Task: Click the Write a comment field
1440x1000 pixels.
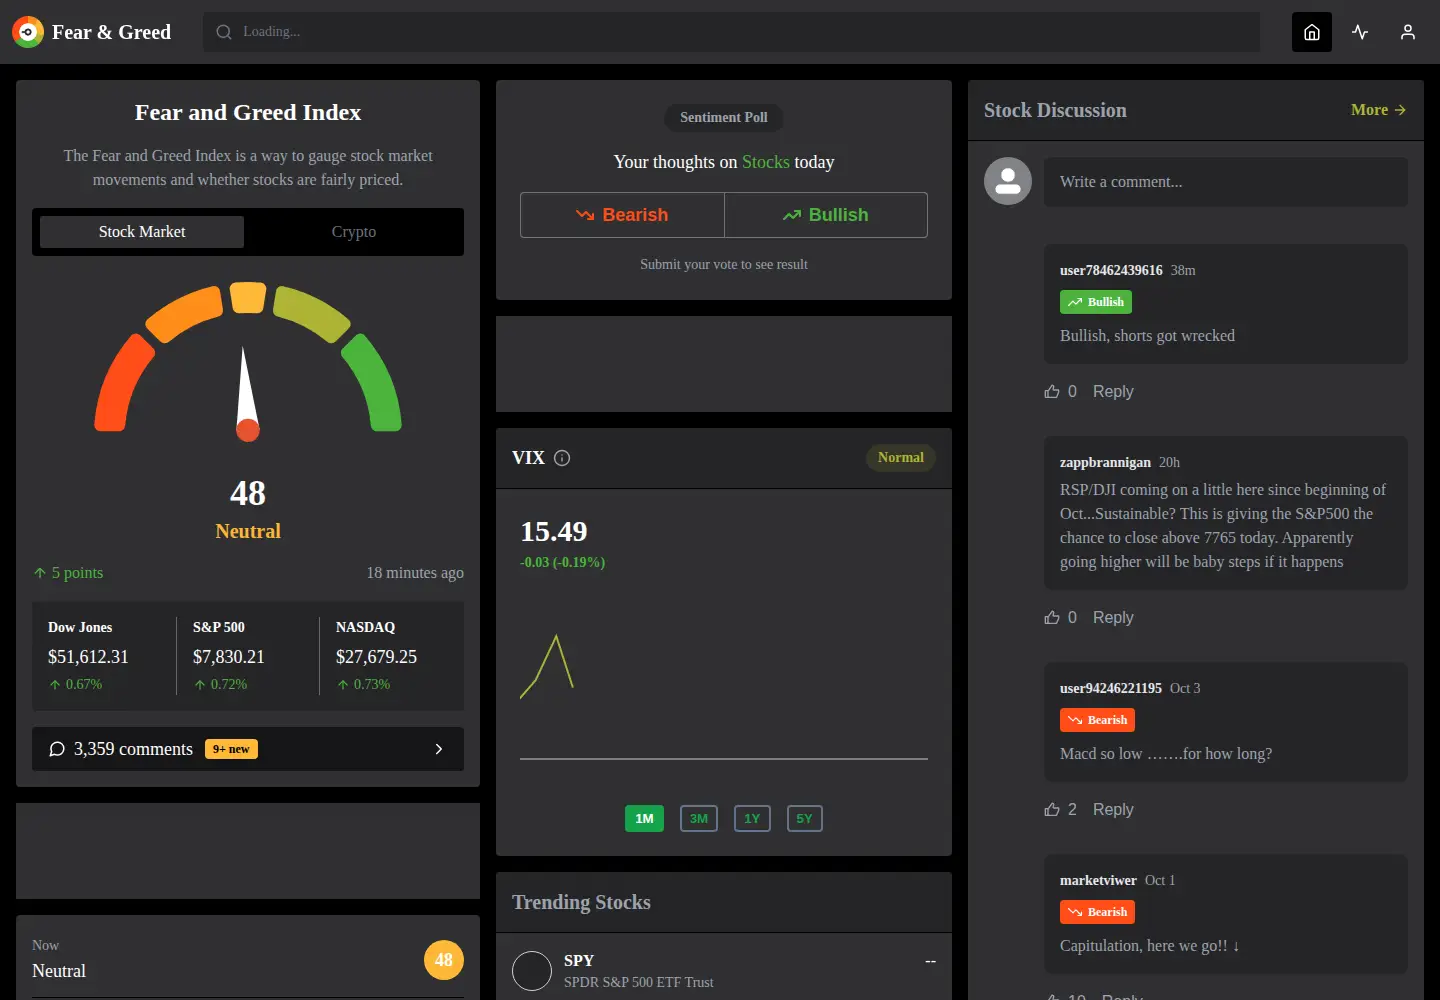Action: pyautogui.click(x=1226, y=182)
